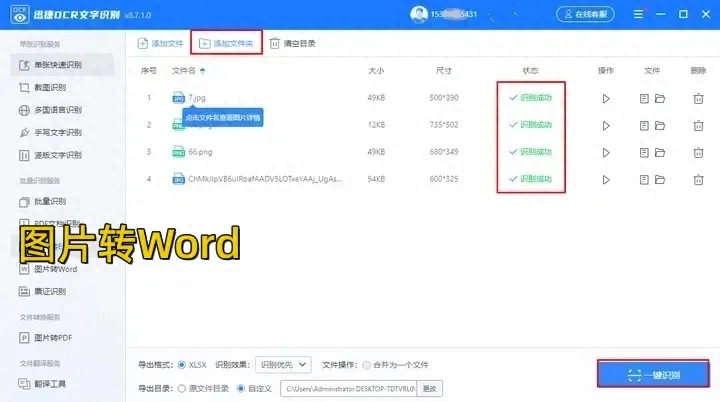Image resolution: width=720 pixels, height=402 pixels.
Task: Delete the 12KB file from the list
Action: coord(698,125)
